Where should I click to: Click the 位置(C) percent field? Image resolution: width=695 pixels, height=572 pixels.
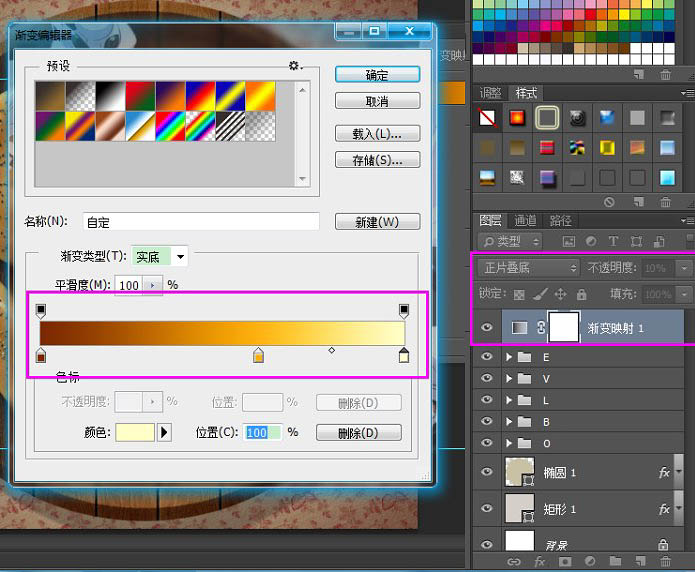click(x=263, y=432)
